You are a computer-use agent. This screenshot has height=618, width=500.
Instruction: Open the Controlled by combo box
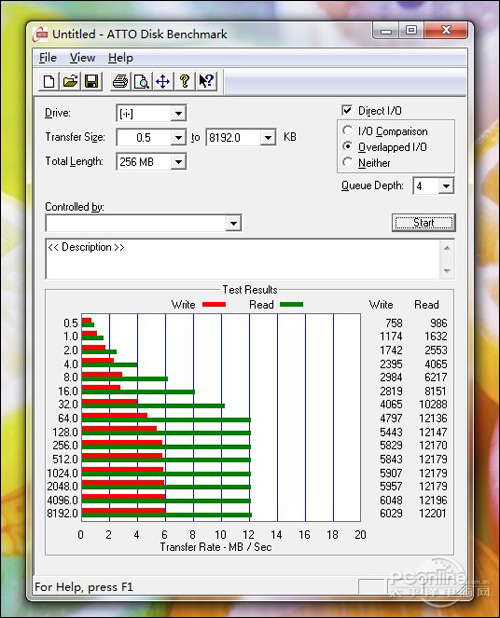[x=143, y=223]
